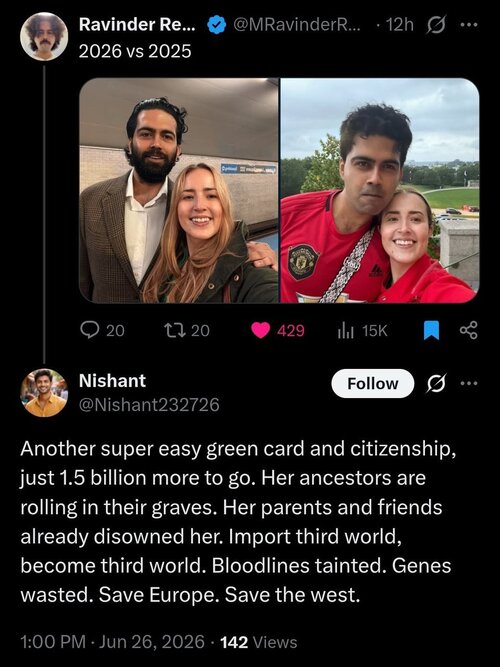Click the 1:00 PM Jun 26, 2026 timestamp

(x=112, y=642)
